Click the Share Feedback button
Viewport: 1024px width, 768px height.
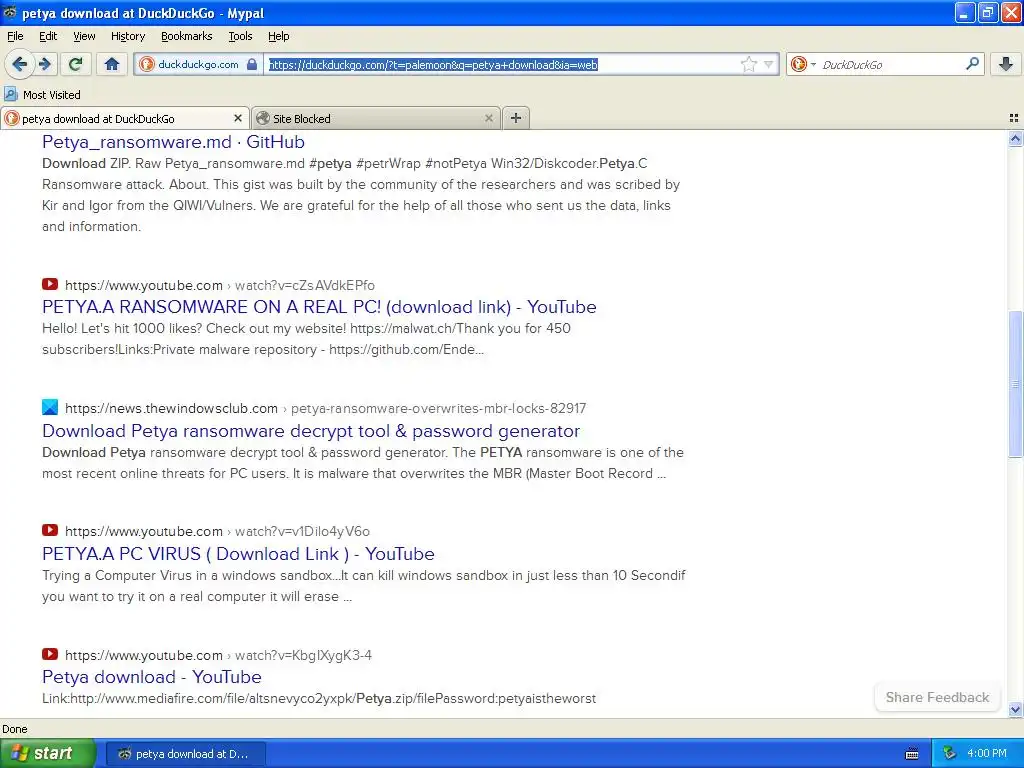pyautogui.click(x=937, y=697)
